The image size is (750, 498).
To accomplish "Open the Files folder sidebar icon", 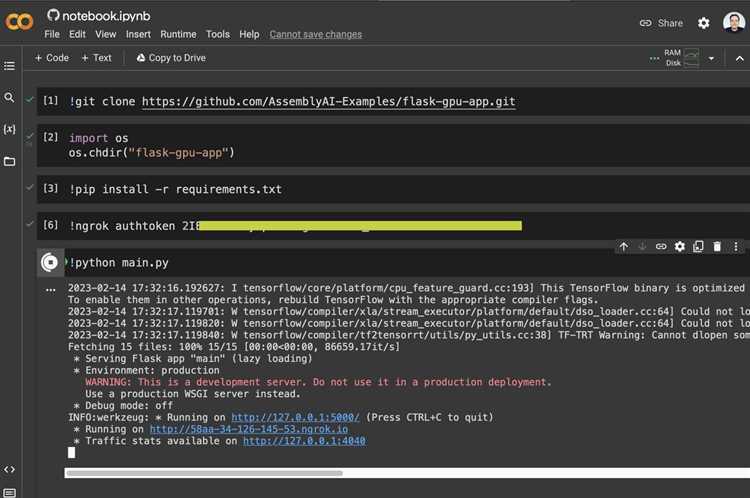I will pos(9,161).
